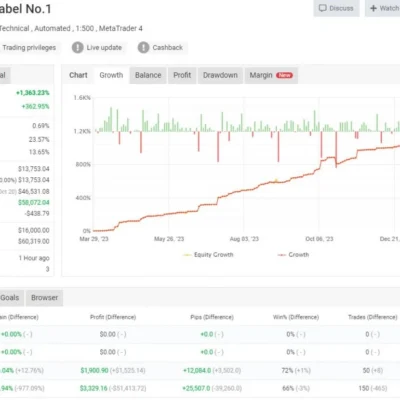Click the $46,531.08 value
The height and width of the screenshot is (400, 400).
34,192
